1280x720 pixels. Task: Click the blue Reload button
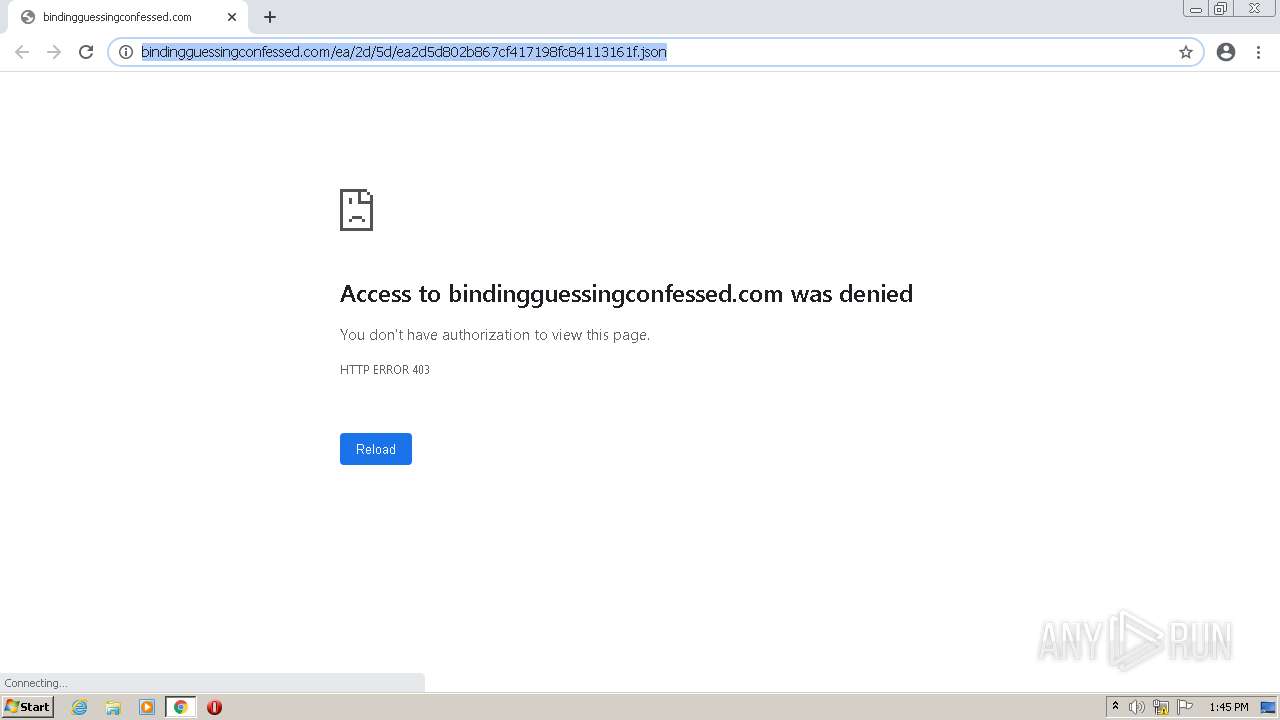[x=376, y=449]
